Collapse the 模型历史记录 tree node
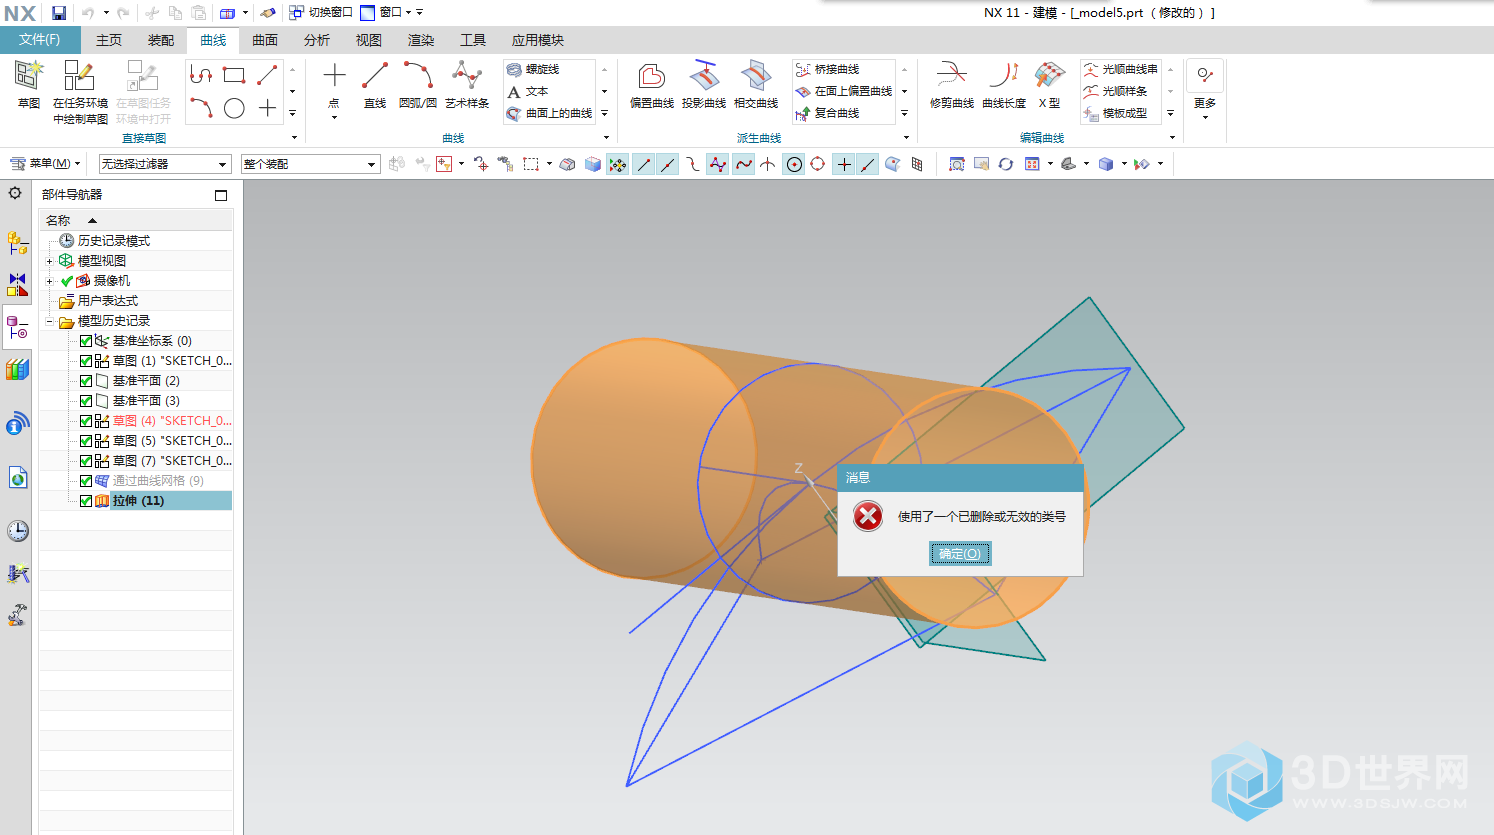Image resolution: width=1494 pixels, height=835 pixels. click(49, 321)
